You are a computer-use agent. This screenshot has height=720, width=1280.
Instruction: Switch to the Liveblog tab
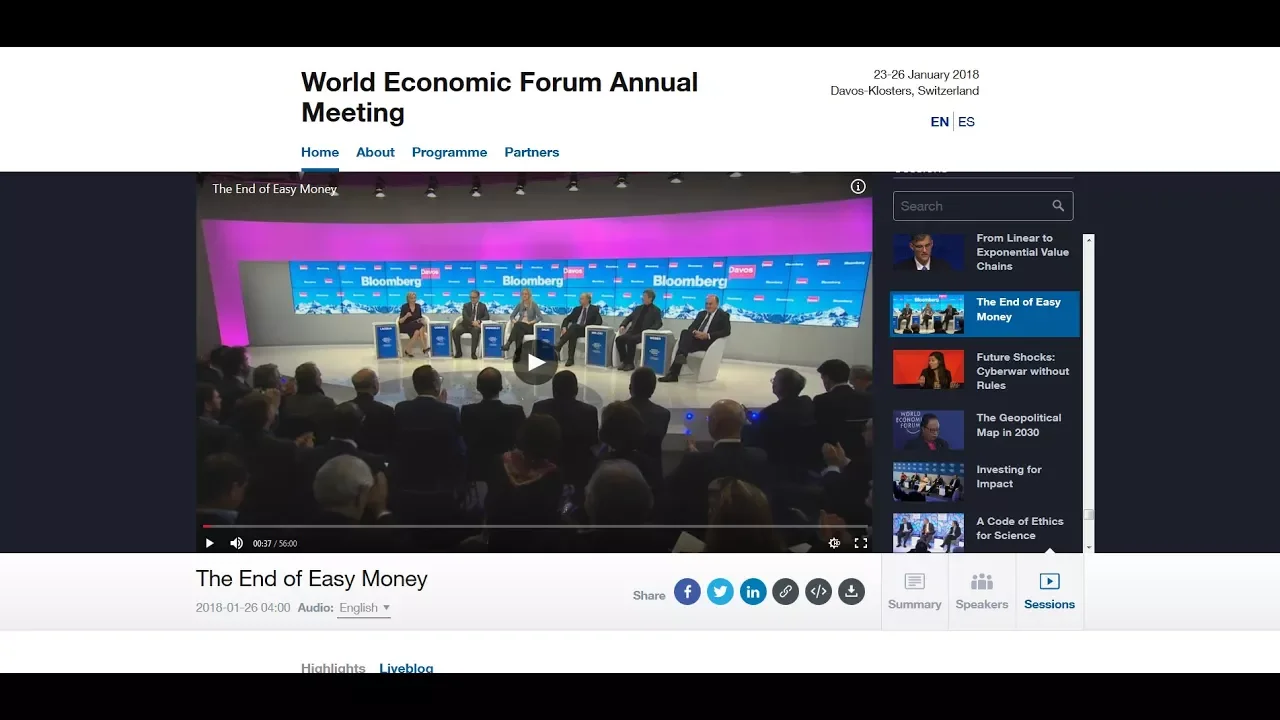point(406,668)
